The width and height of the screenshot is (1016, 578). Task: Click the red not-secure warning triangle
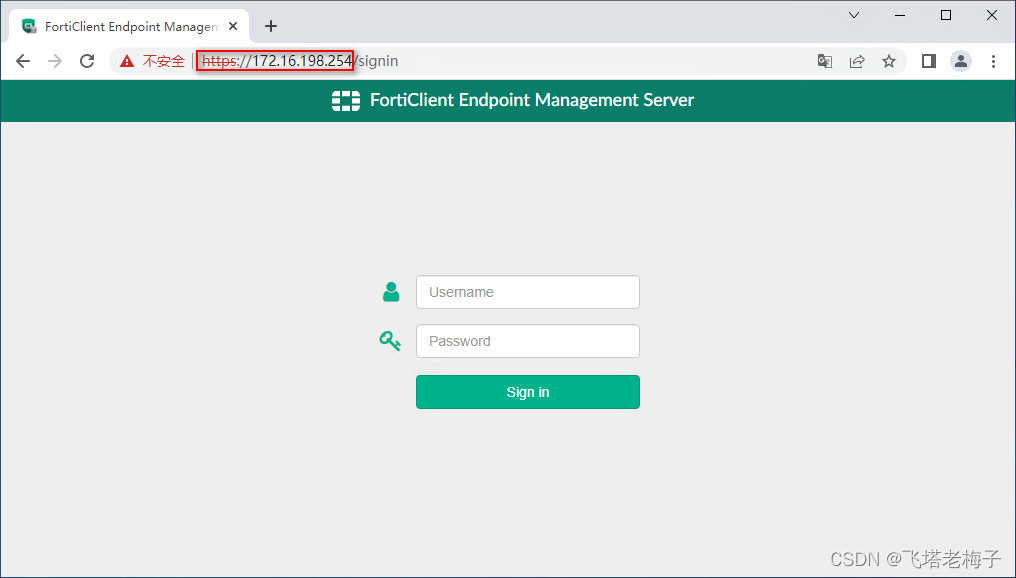127,61
